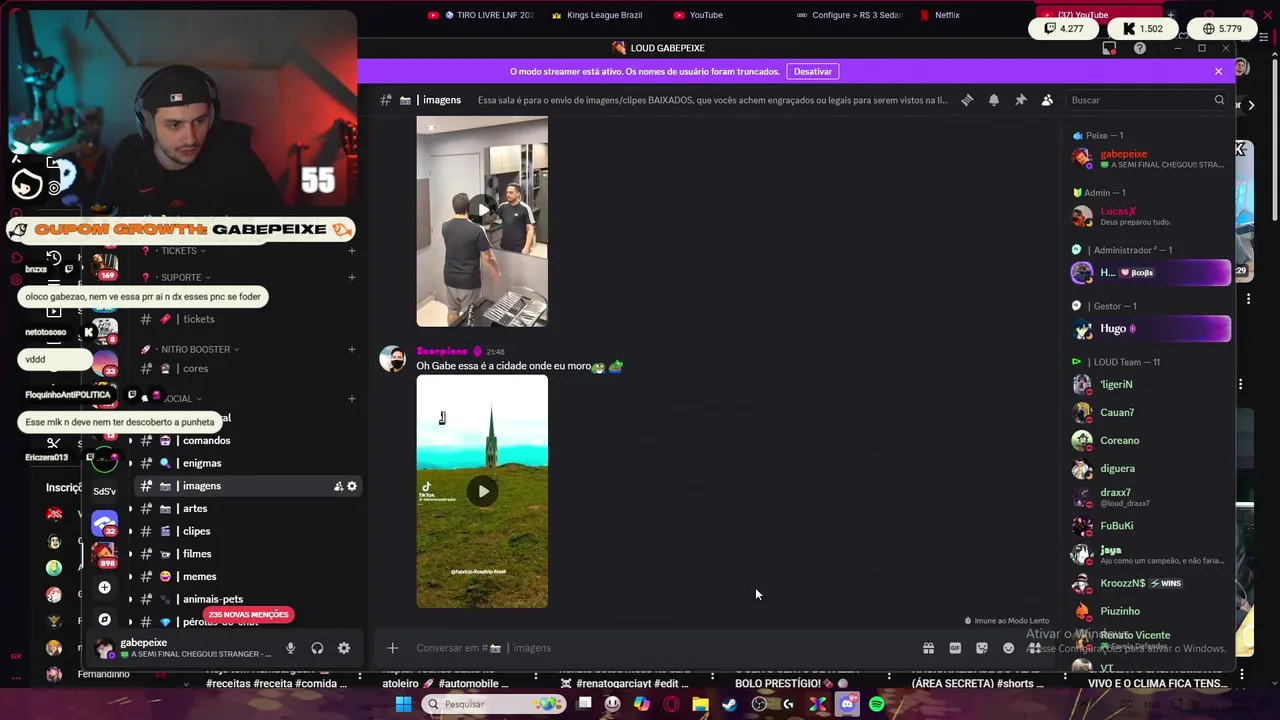Open Steam from the taskbar

(x=729, y=704)
